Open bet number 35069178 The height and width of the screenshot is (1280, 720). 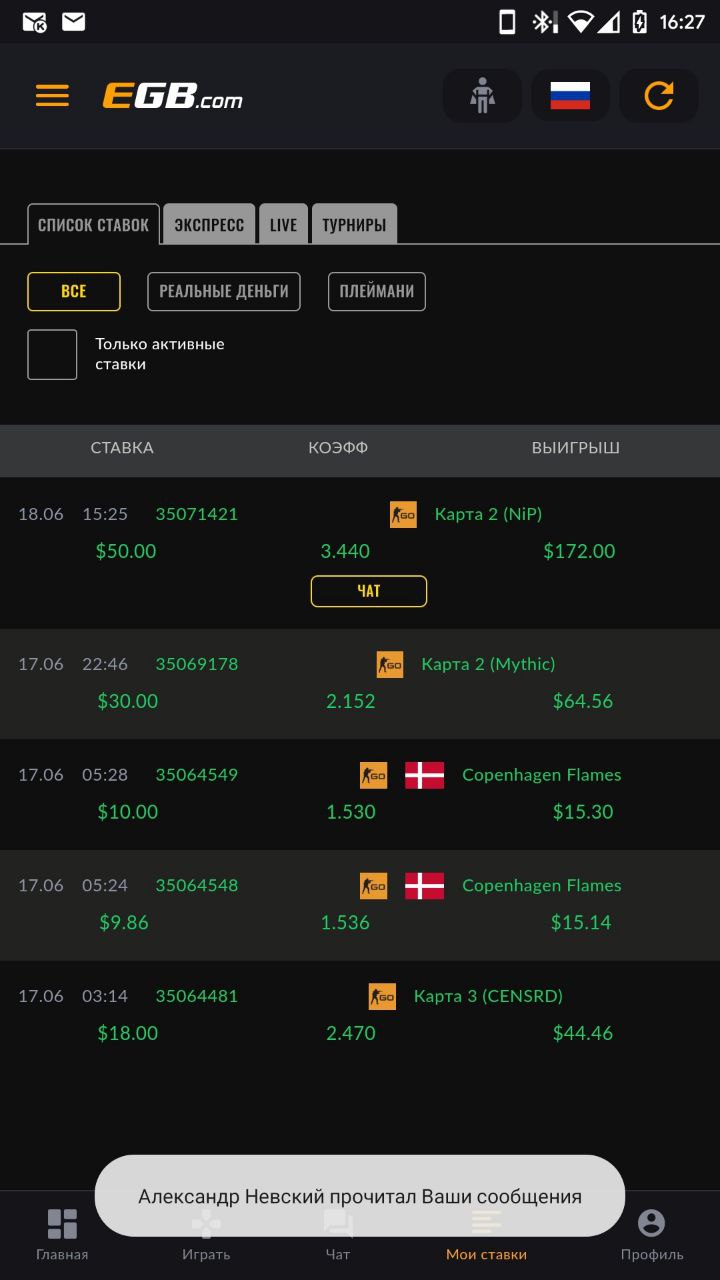point(197,664)
